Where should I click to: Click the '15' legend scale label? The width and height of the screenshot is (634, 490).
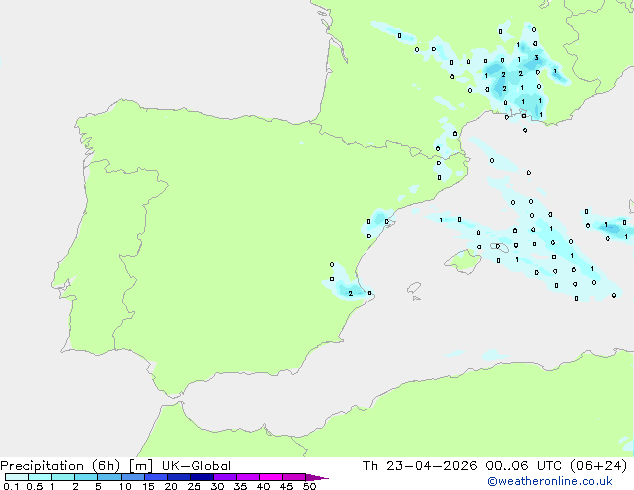click(x=148, y=486)
